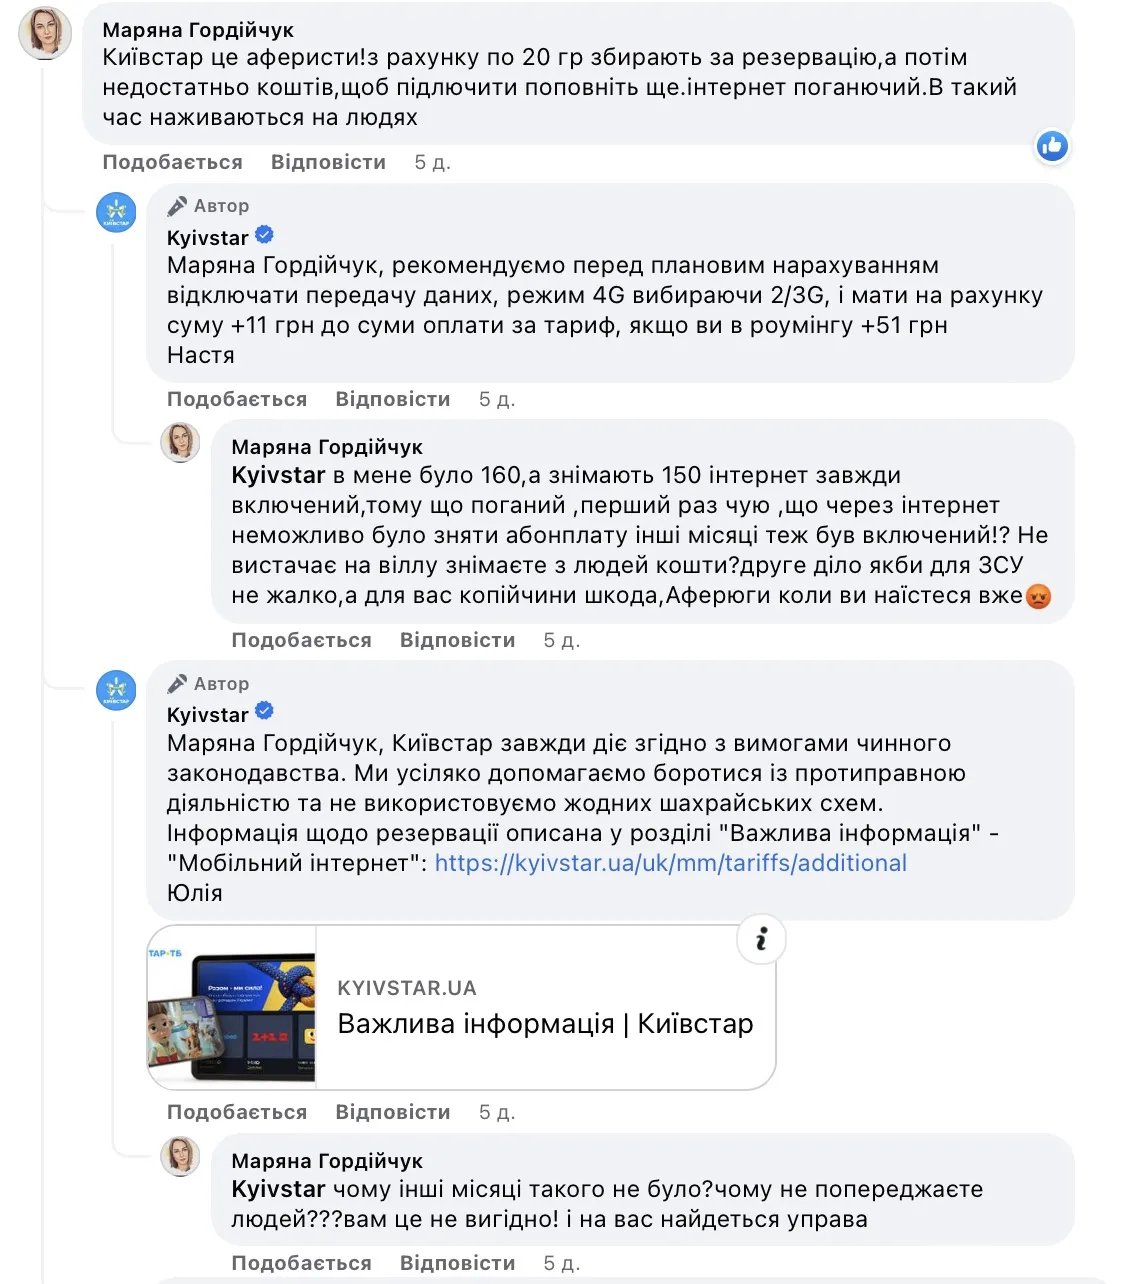1128x1284 pixels.
Task: Click Відповісти under the last visible reply
Action: pyautogui.click(x=457, y=1263)
